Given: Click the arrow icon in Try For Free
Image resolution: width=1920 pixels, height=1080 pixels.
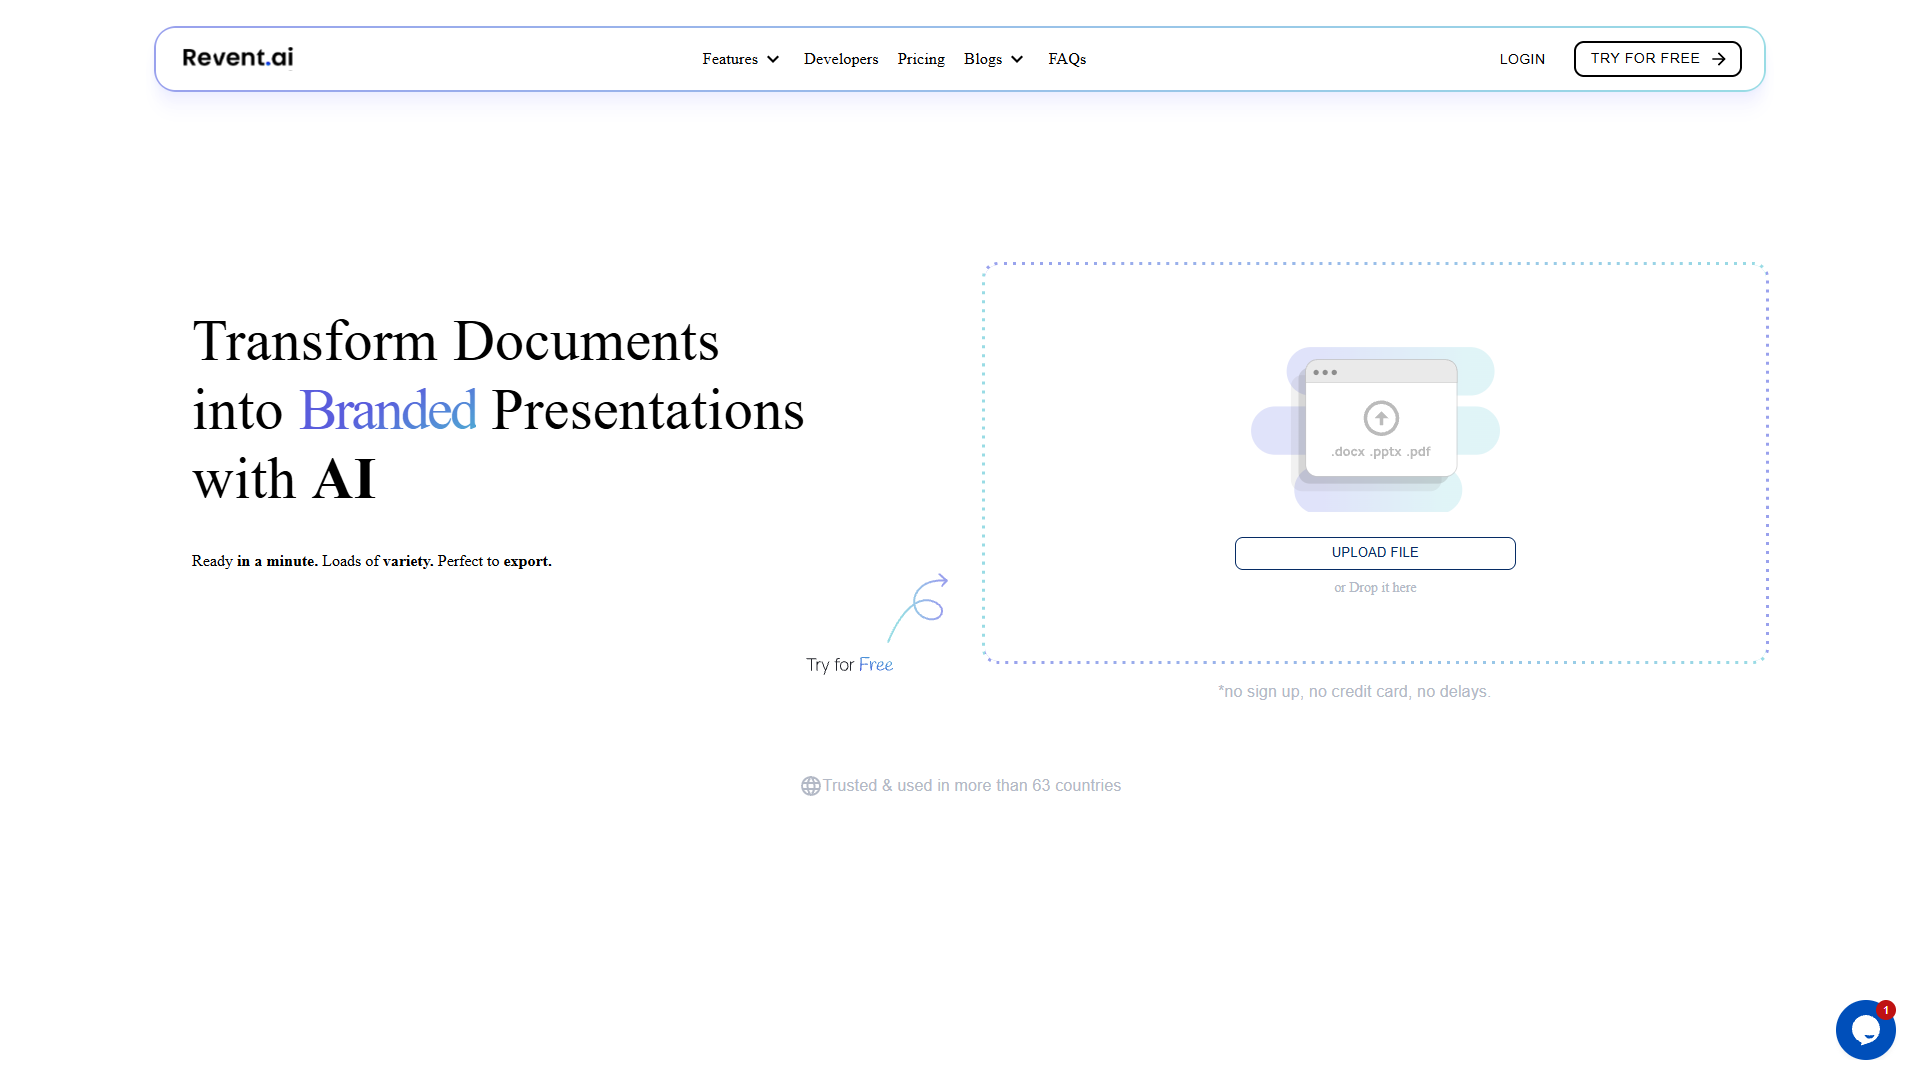Looking at the screenshot, I should pos(1719,59).
